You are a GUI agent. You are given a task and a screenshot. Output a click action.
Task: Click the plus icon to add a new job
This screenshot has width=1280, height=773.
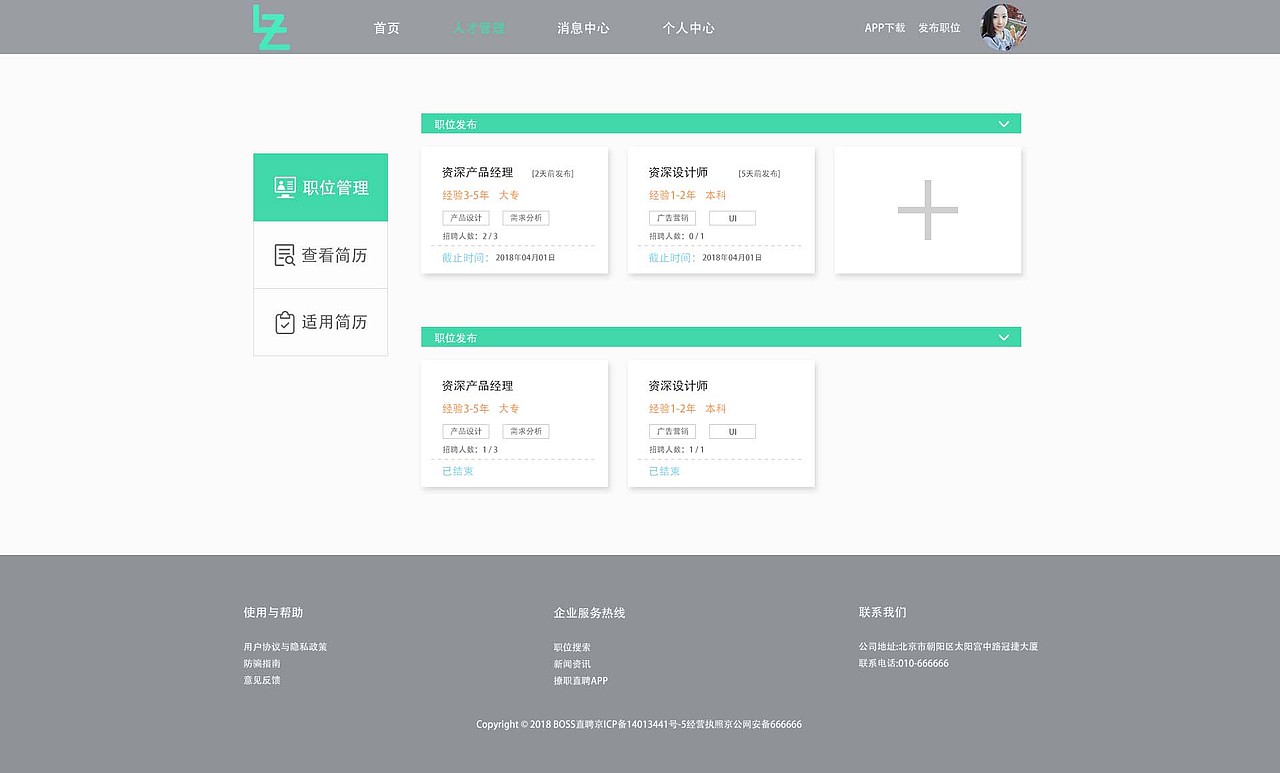(927, 210)
